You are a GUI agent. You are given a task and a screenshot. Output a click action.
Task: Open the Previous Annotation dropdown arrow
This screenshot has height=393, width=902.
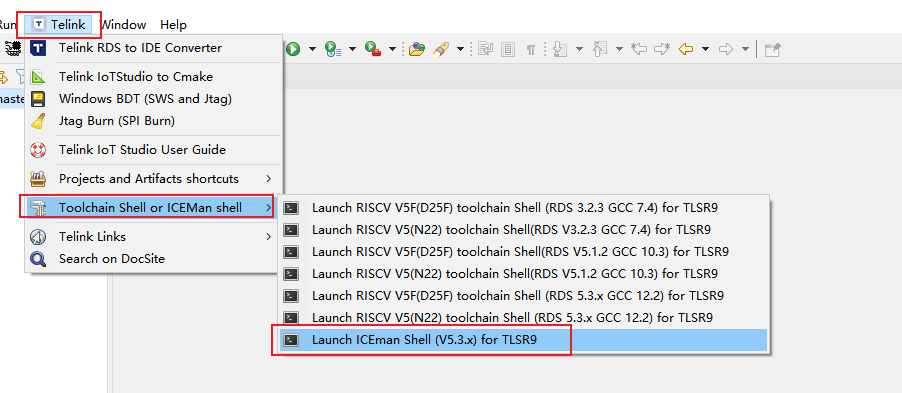(619, 49)
